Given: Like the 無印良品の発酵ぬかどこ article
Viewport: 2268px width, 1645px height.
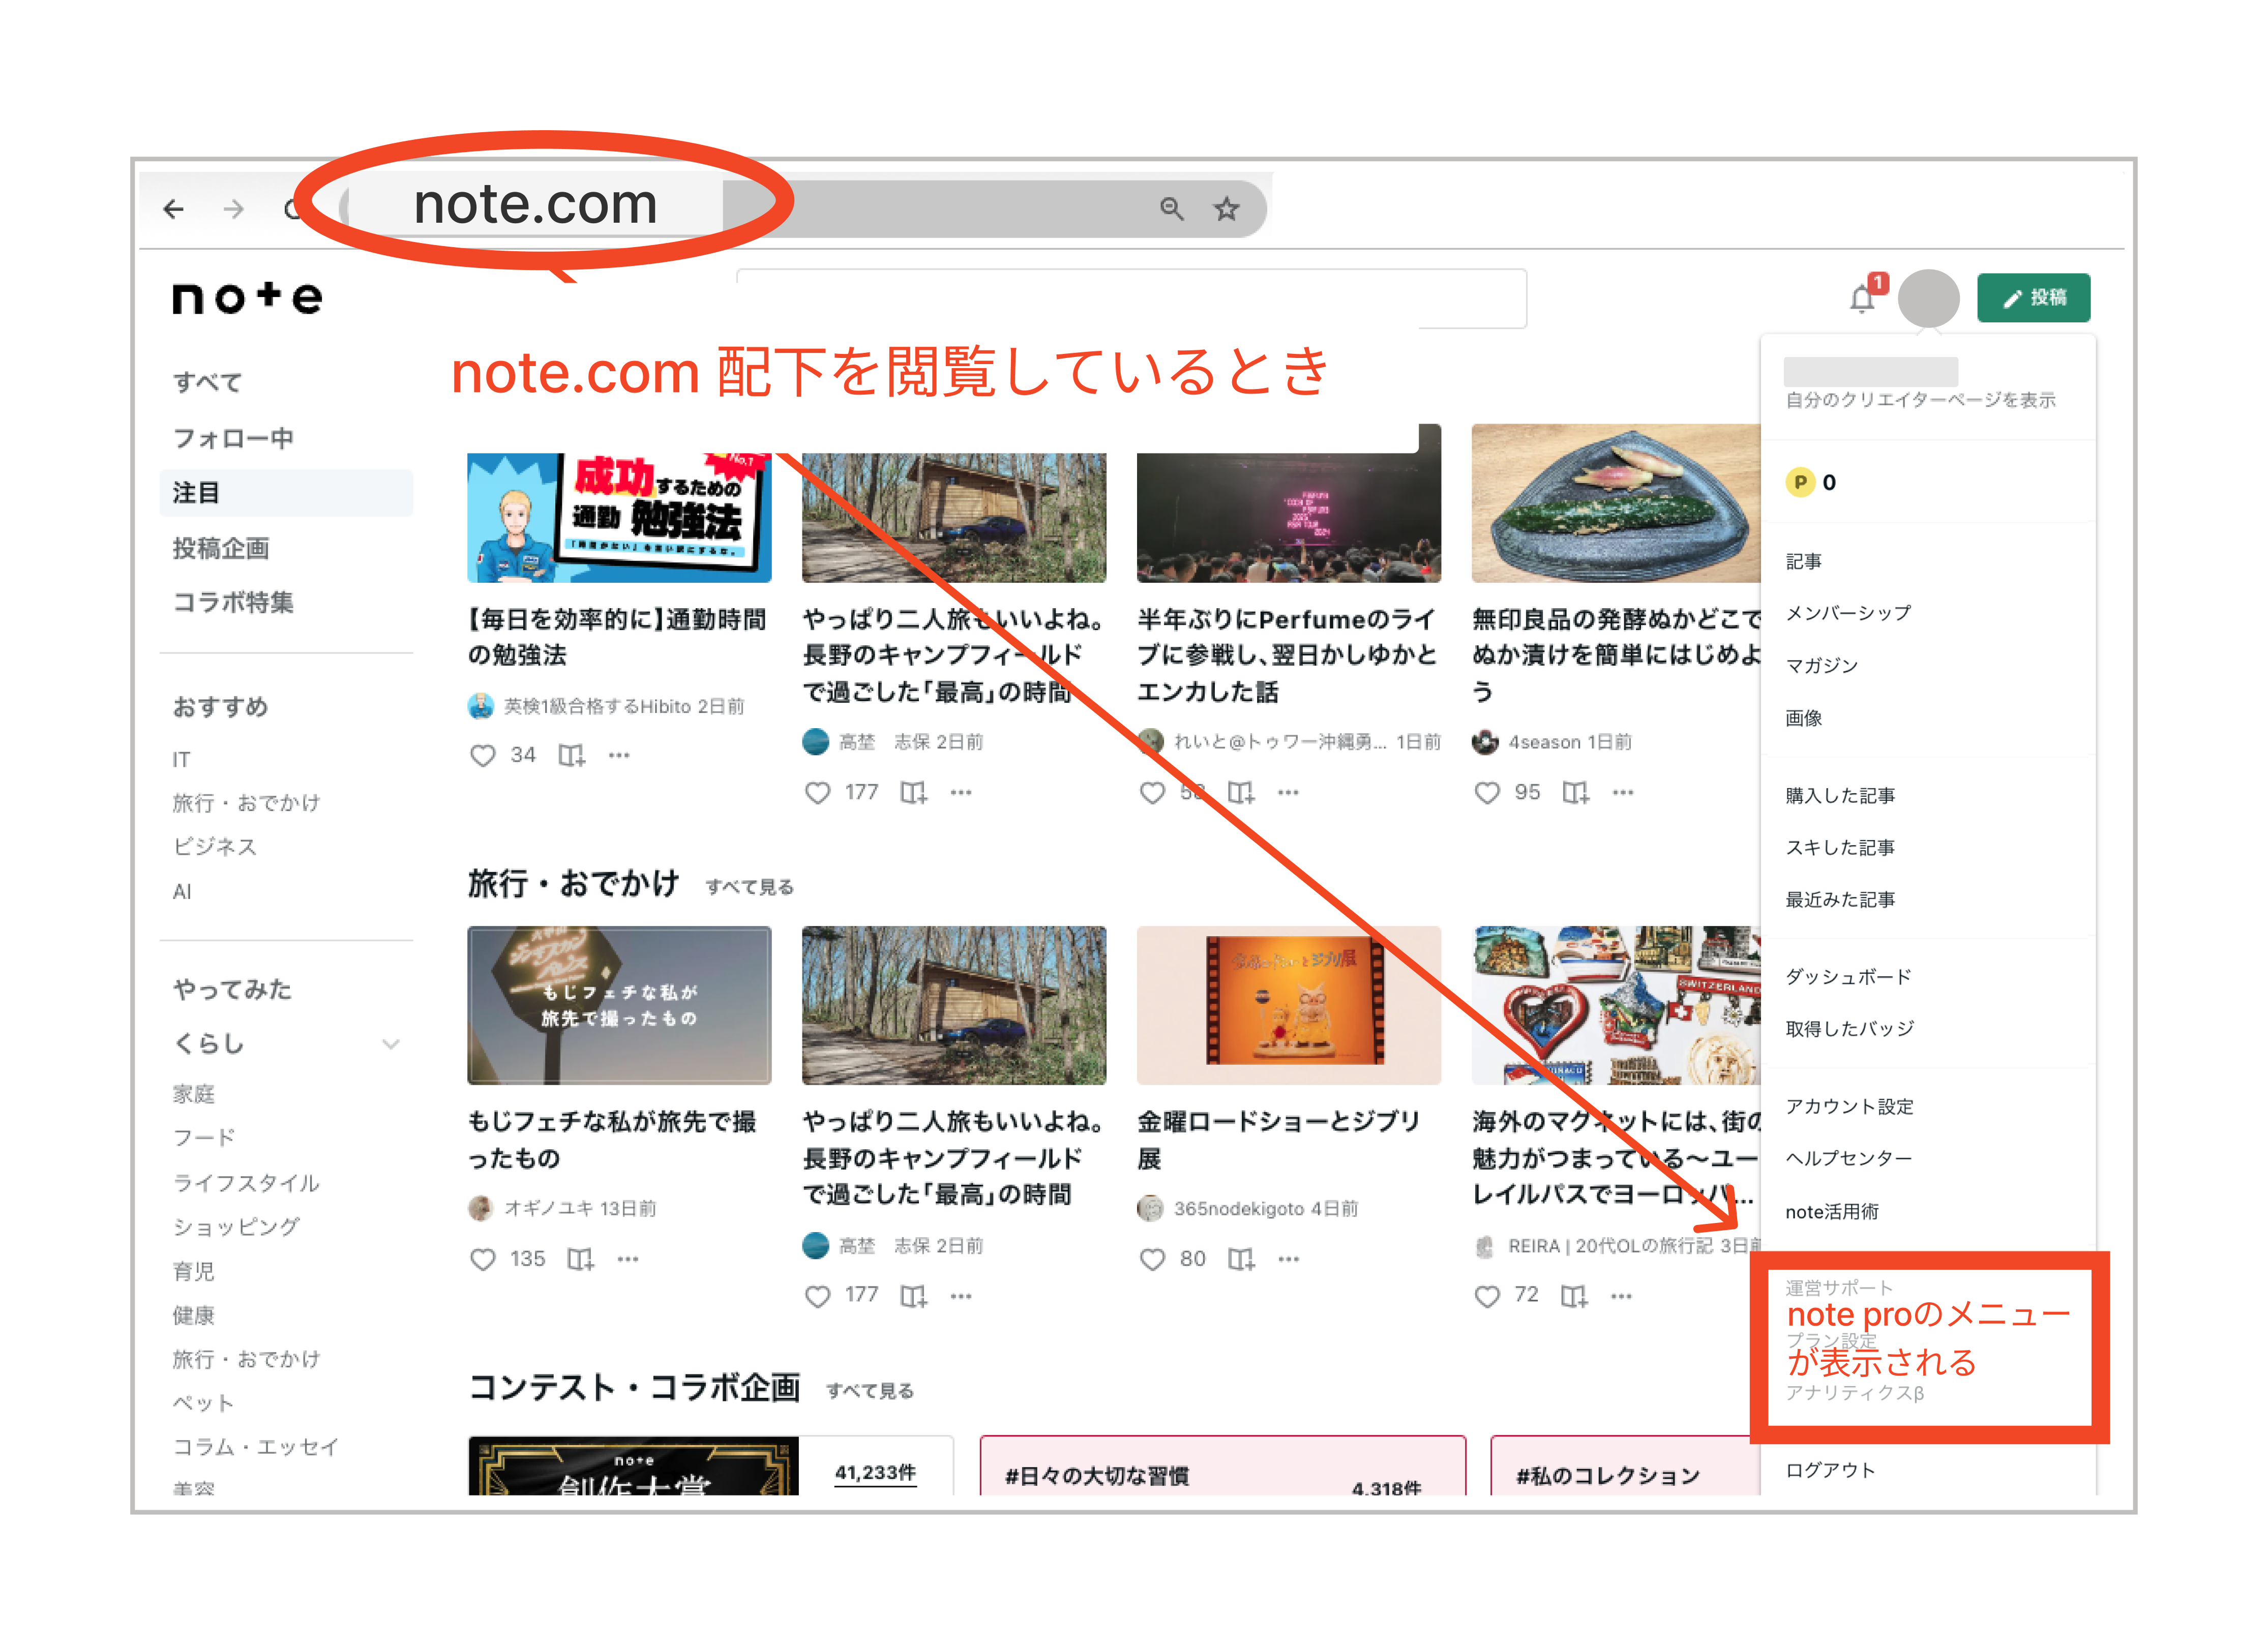Looking at the screenshot, I should 1487,792.
